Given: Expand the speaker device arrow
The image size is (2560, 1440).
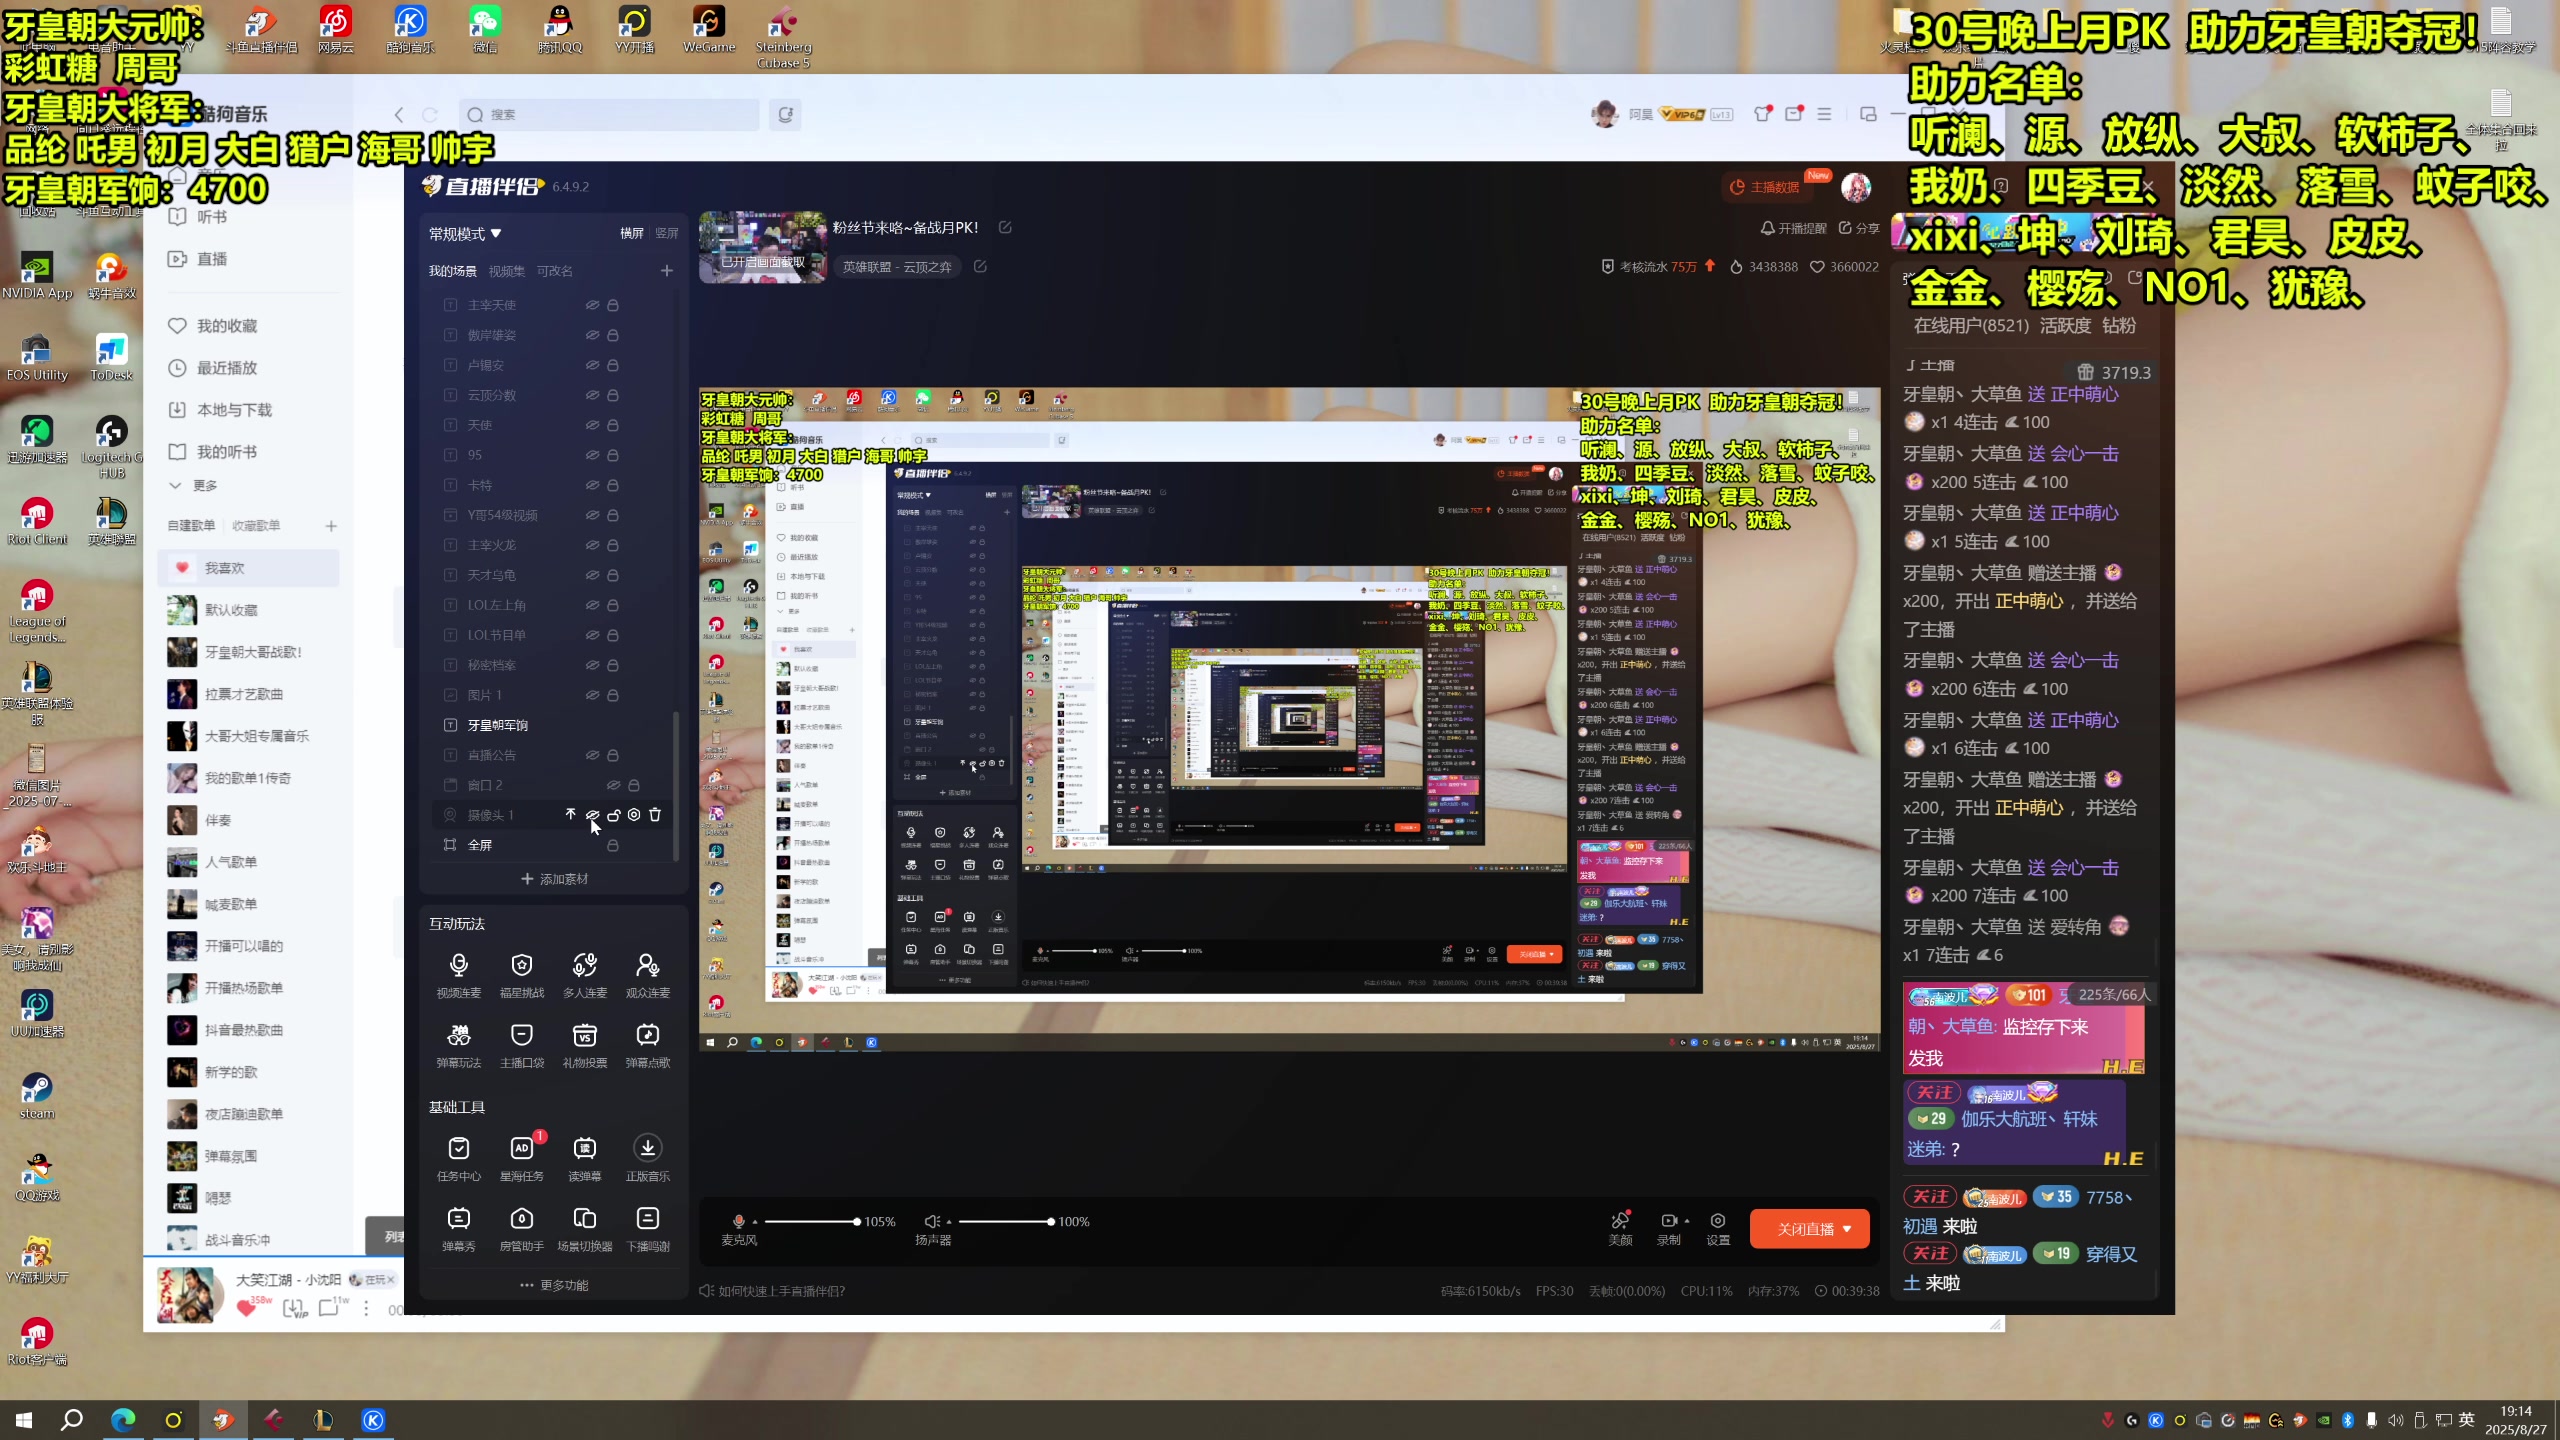Looking at the screenshot, I should click(x=948, y=1222).
